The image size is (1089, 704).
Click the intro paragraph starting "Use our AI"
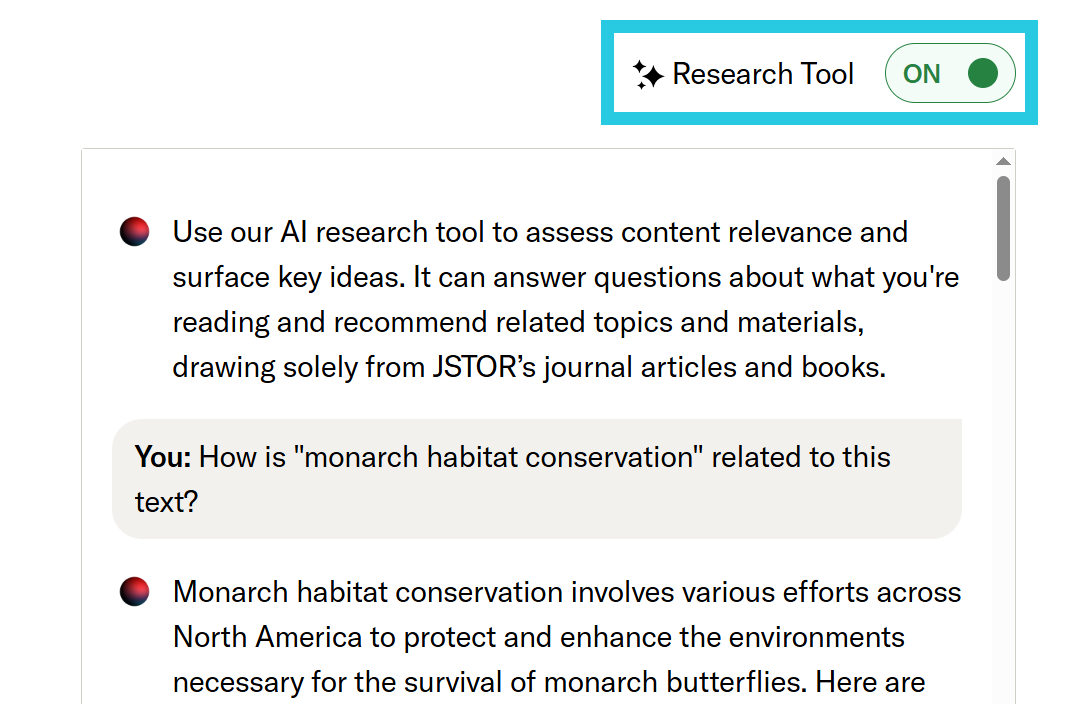pyautogui.click(x=565, y=300)
